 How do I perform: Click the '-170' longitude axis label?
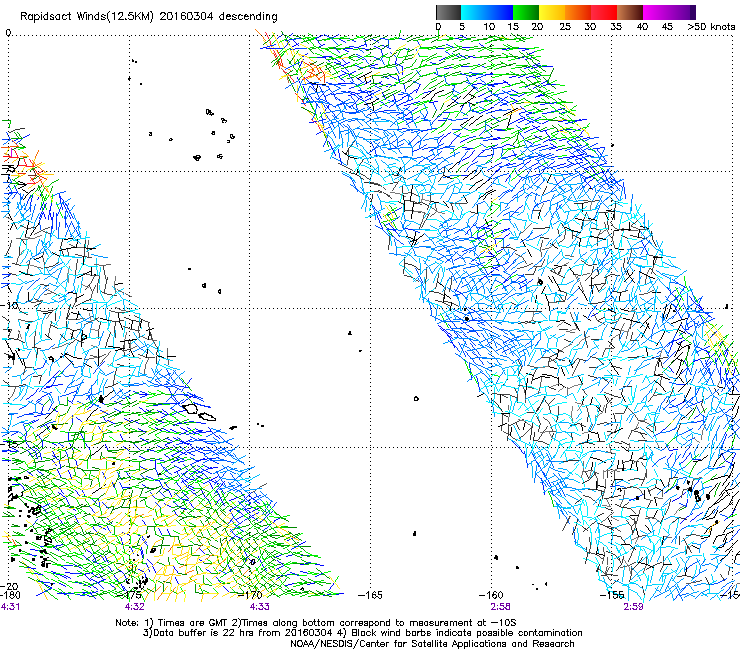pos(251,595)
